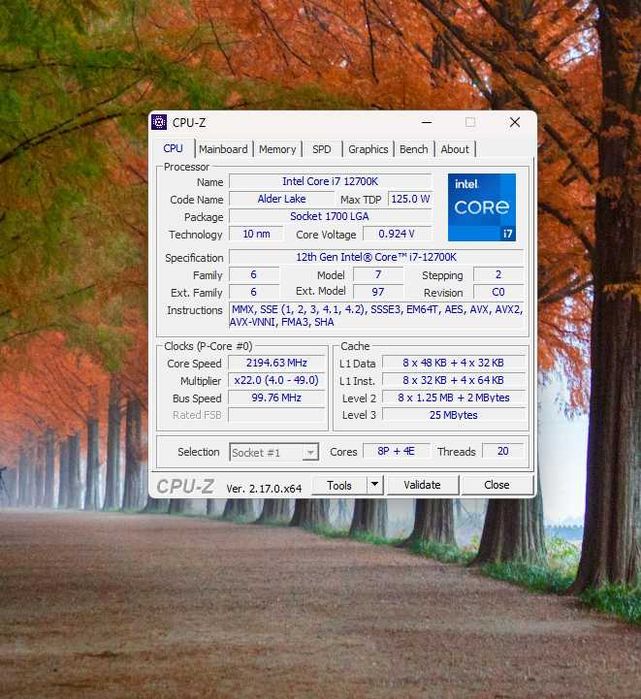Switch to the Mainboard tab
Image resolution: width=641 pixels, height=699 pixels.
coord(223,149)
